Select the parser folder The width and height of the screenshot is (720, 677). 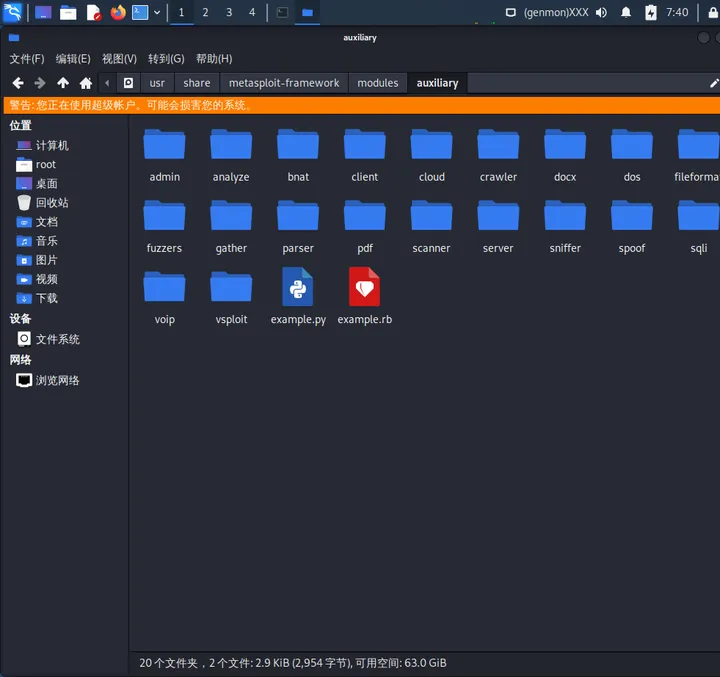pyautogui.click(x=298, y=226)
